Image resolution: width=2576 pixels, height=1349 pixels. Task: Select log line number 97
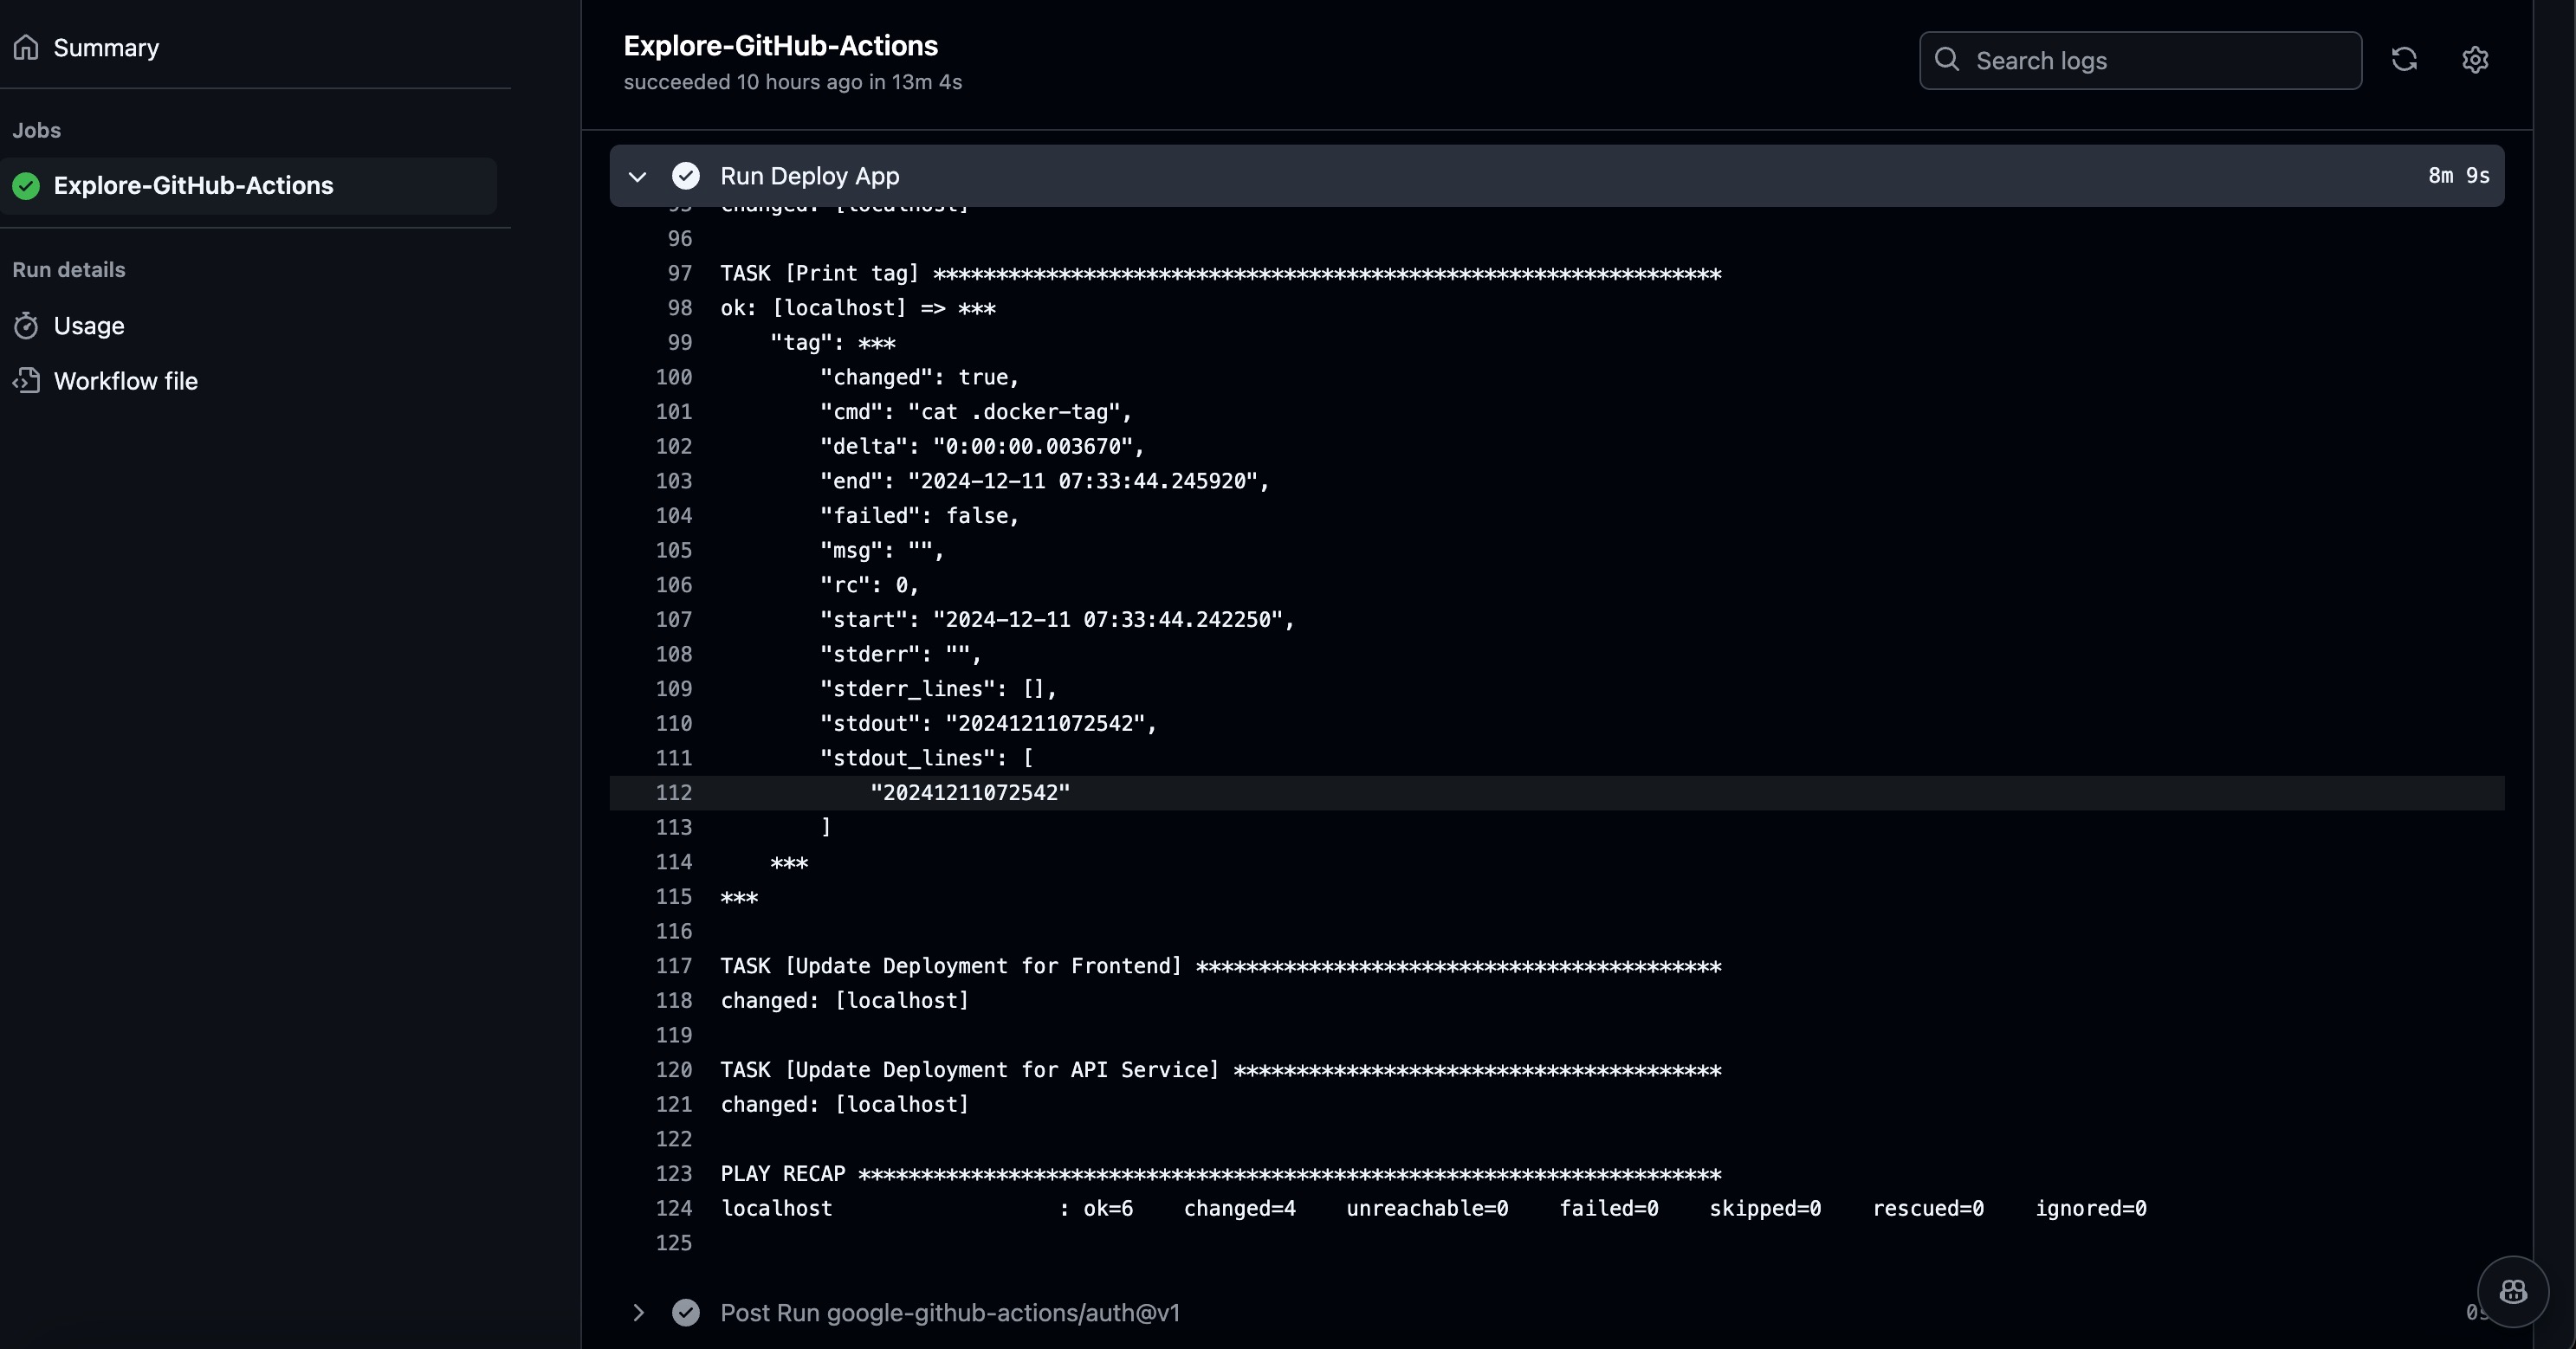click(x=680, y=274)
